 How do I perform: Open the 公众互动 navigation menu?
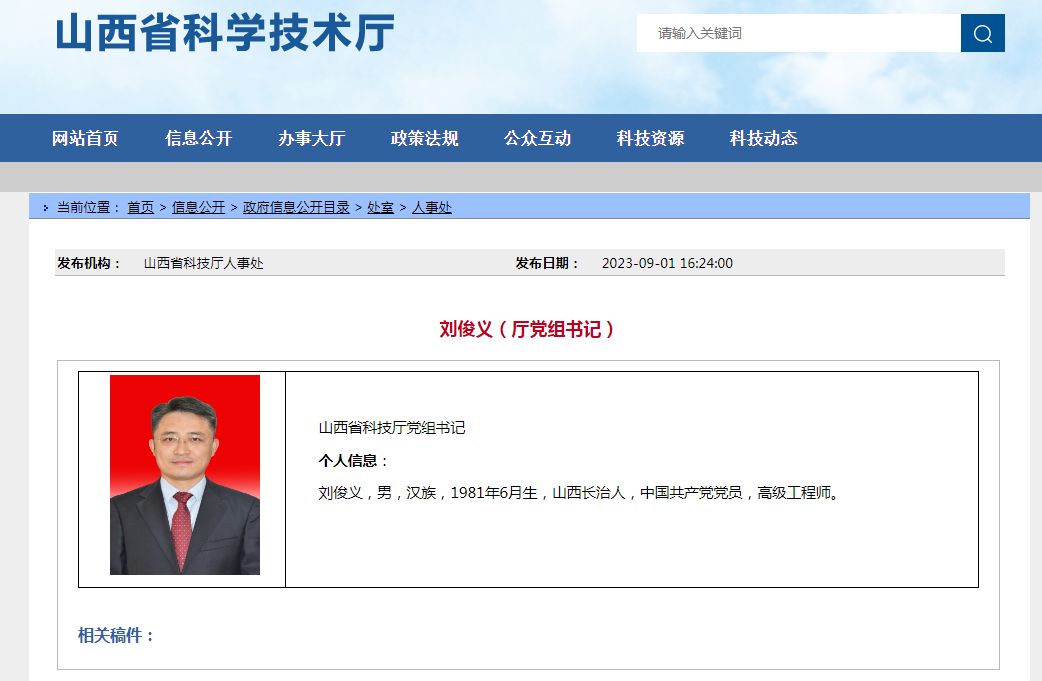(537, 138)
